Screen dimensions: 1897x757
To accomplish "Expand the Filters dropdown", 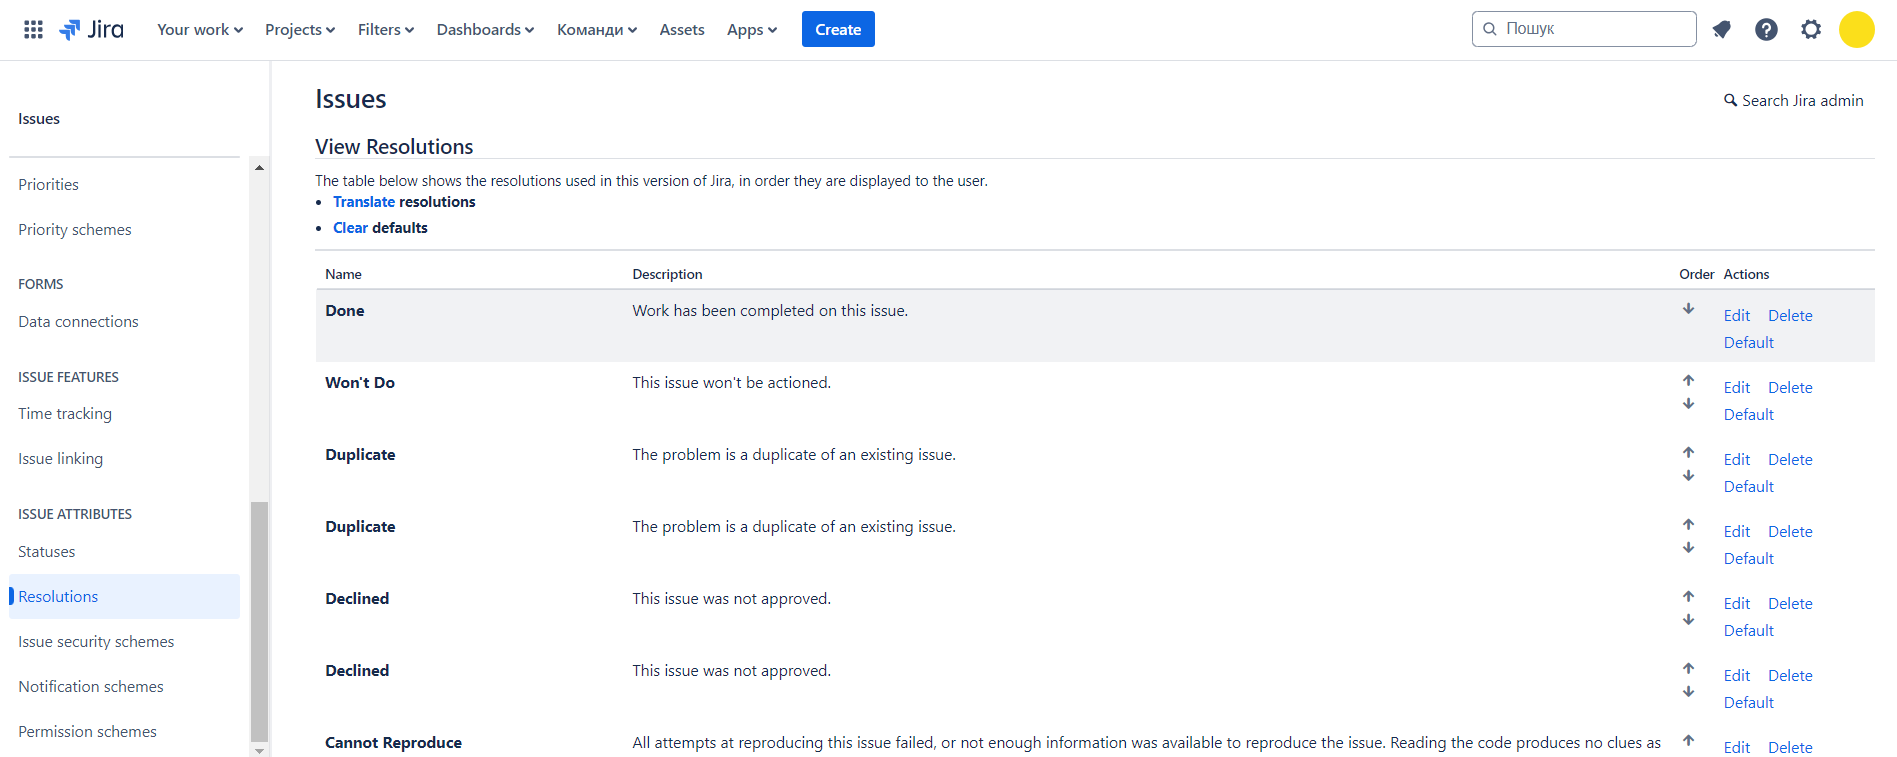I will (x=385, y=29).
